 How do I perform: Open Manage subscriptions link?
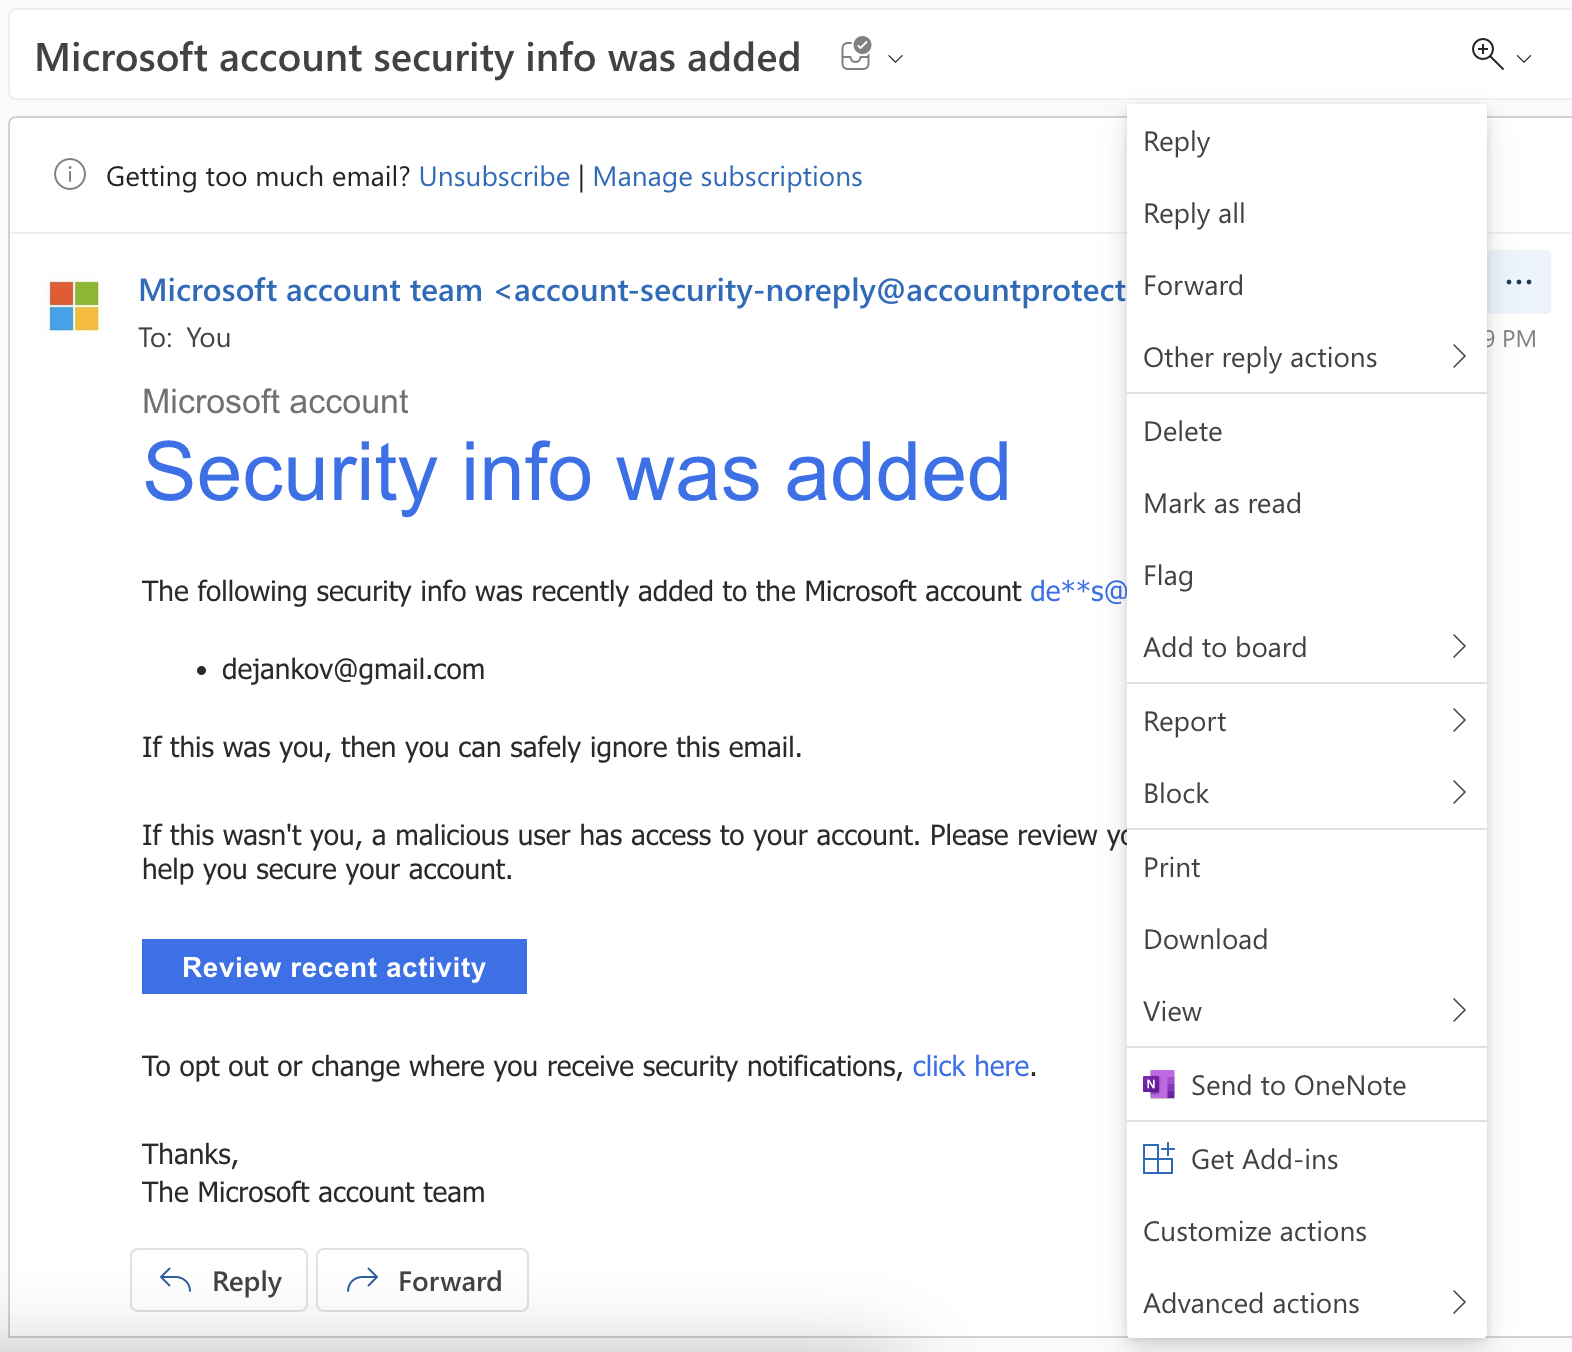(727, 177)
